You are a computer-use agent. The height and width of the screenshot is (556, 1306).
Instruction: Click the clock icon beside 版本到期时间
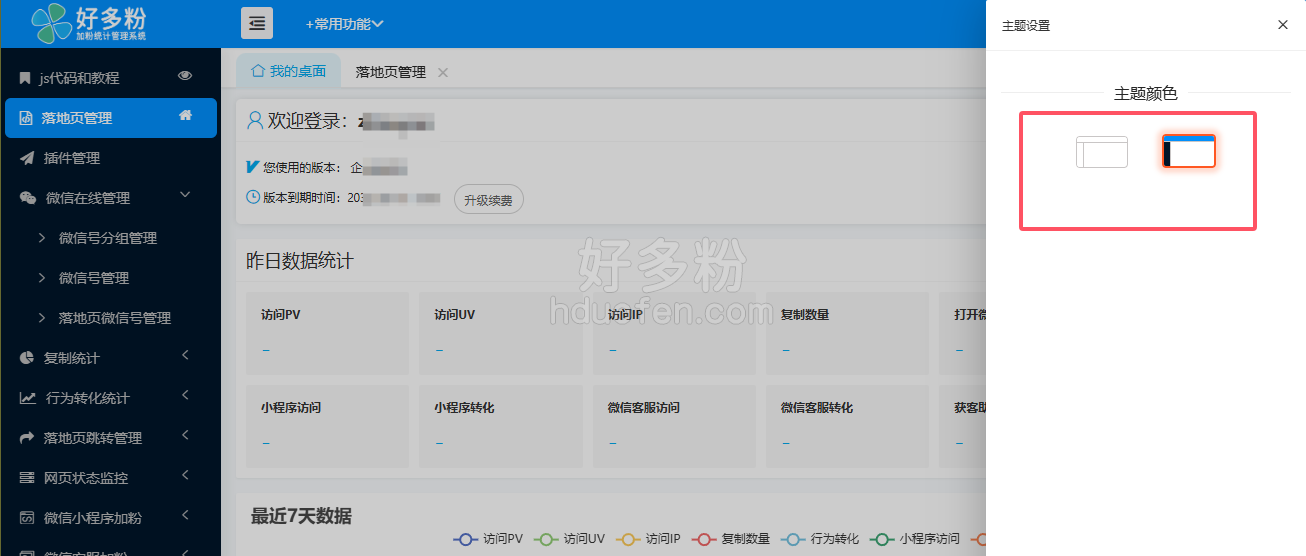coord(253,198)
